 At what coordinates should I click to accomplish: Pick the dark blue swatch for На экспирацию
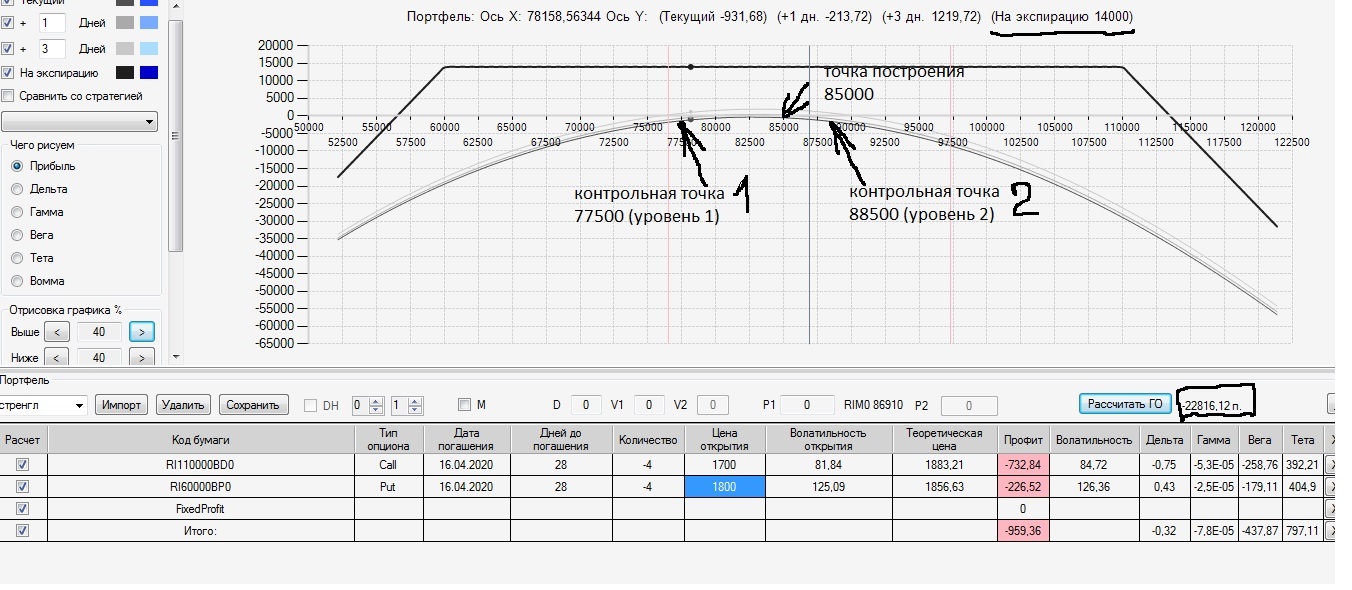pyautogui.click(x=149, y=73)
